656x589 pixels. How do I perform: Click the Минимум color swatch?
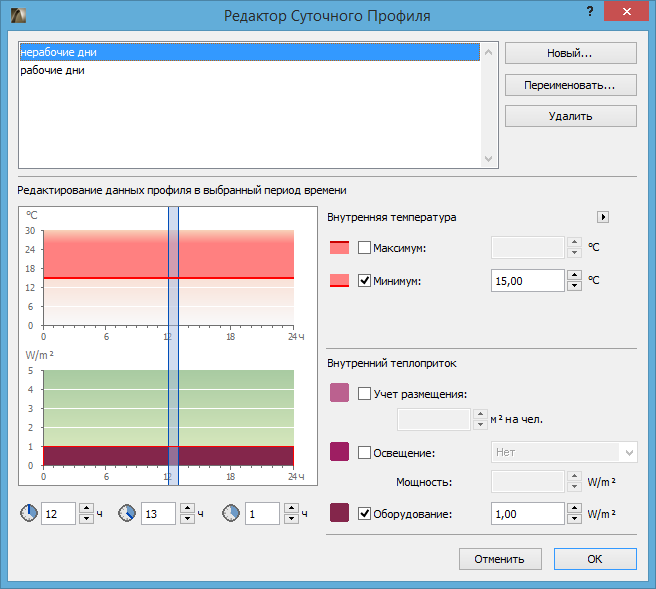pyautogui.click(x=339, y=280)
